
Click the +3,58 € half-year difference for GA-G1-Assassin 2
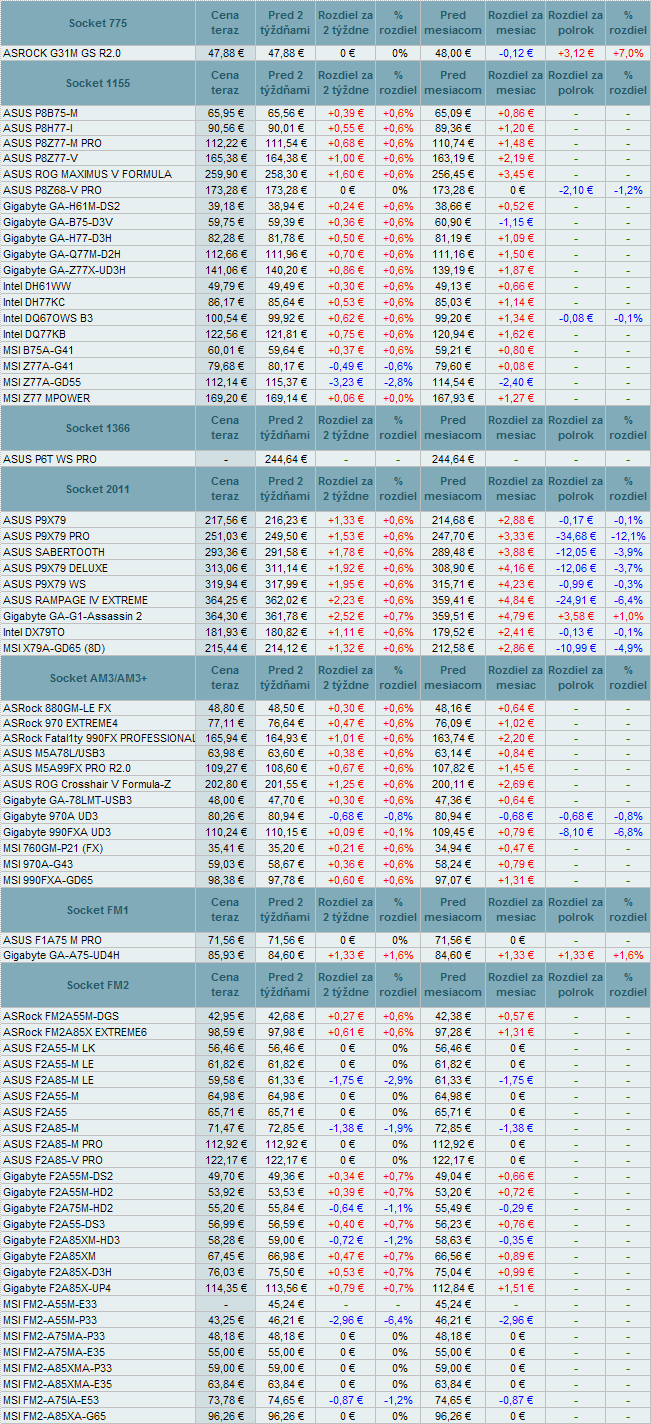574,616
